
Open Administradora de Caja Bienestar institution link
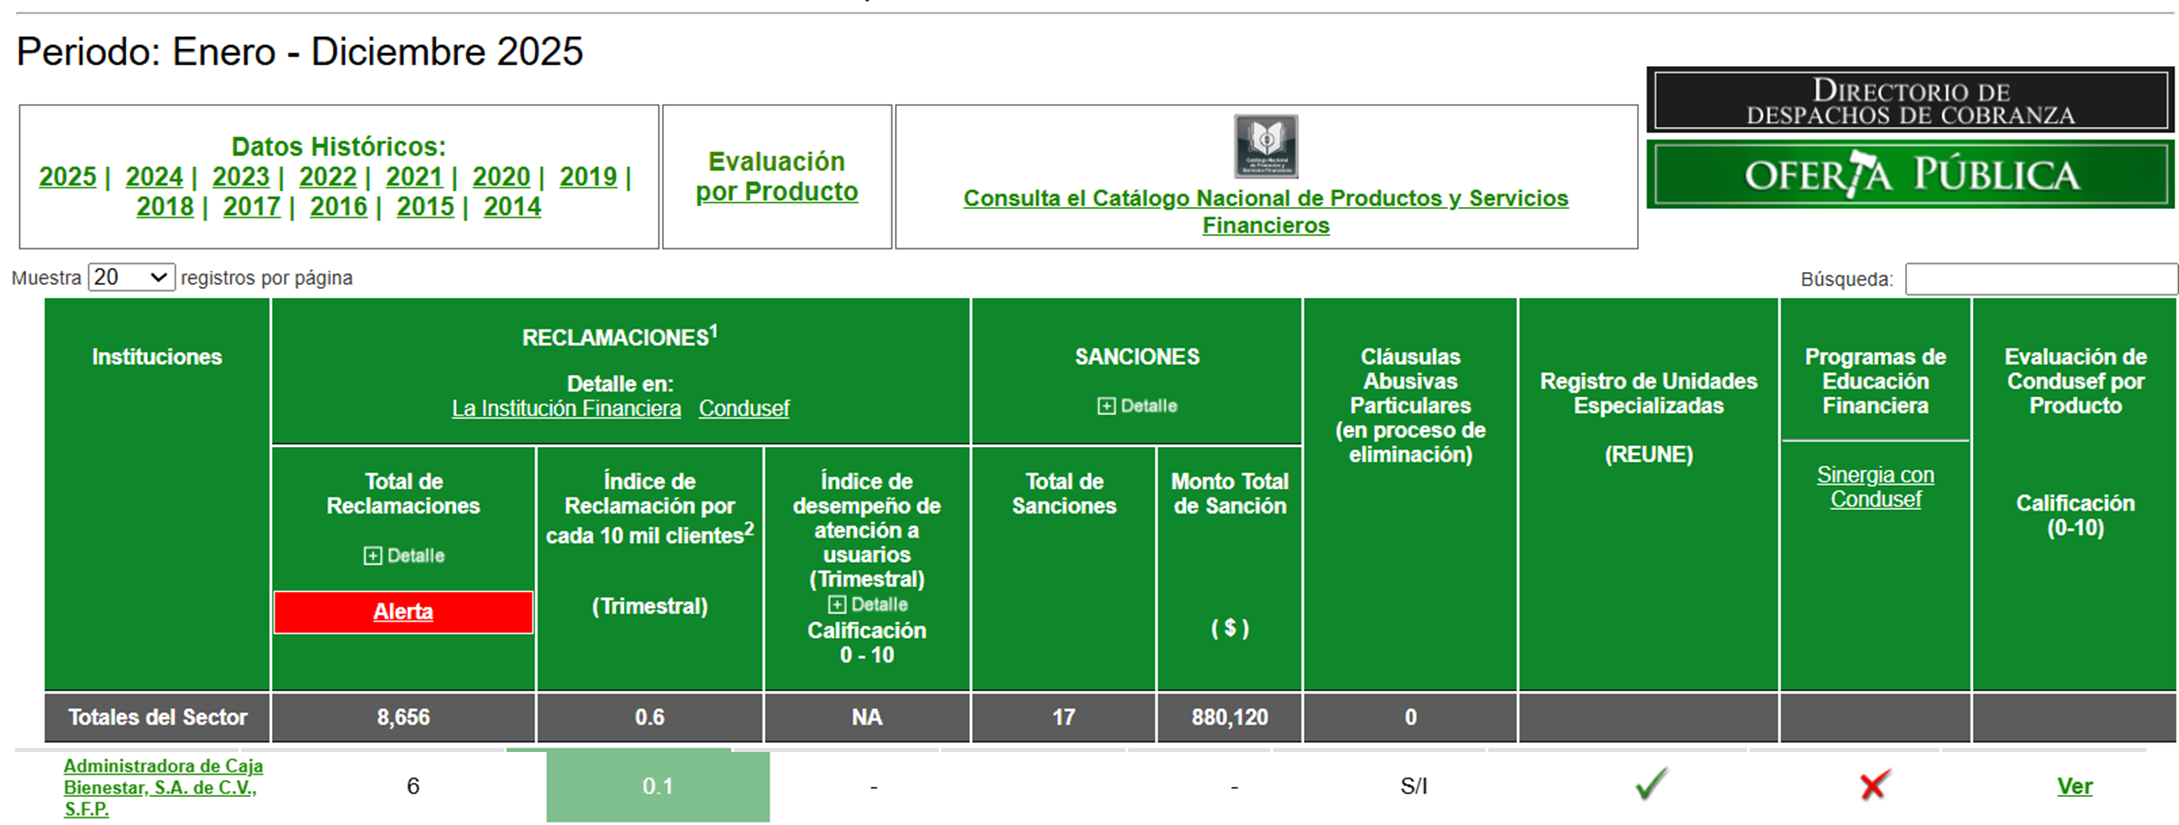point(163,787)
